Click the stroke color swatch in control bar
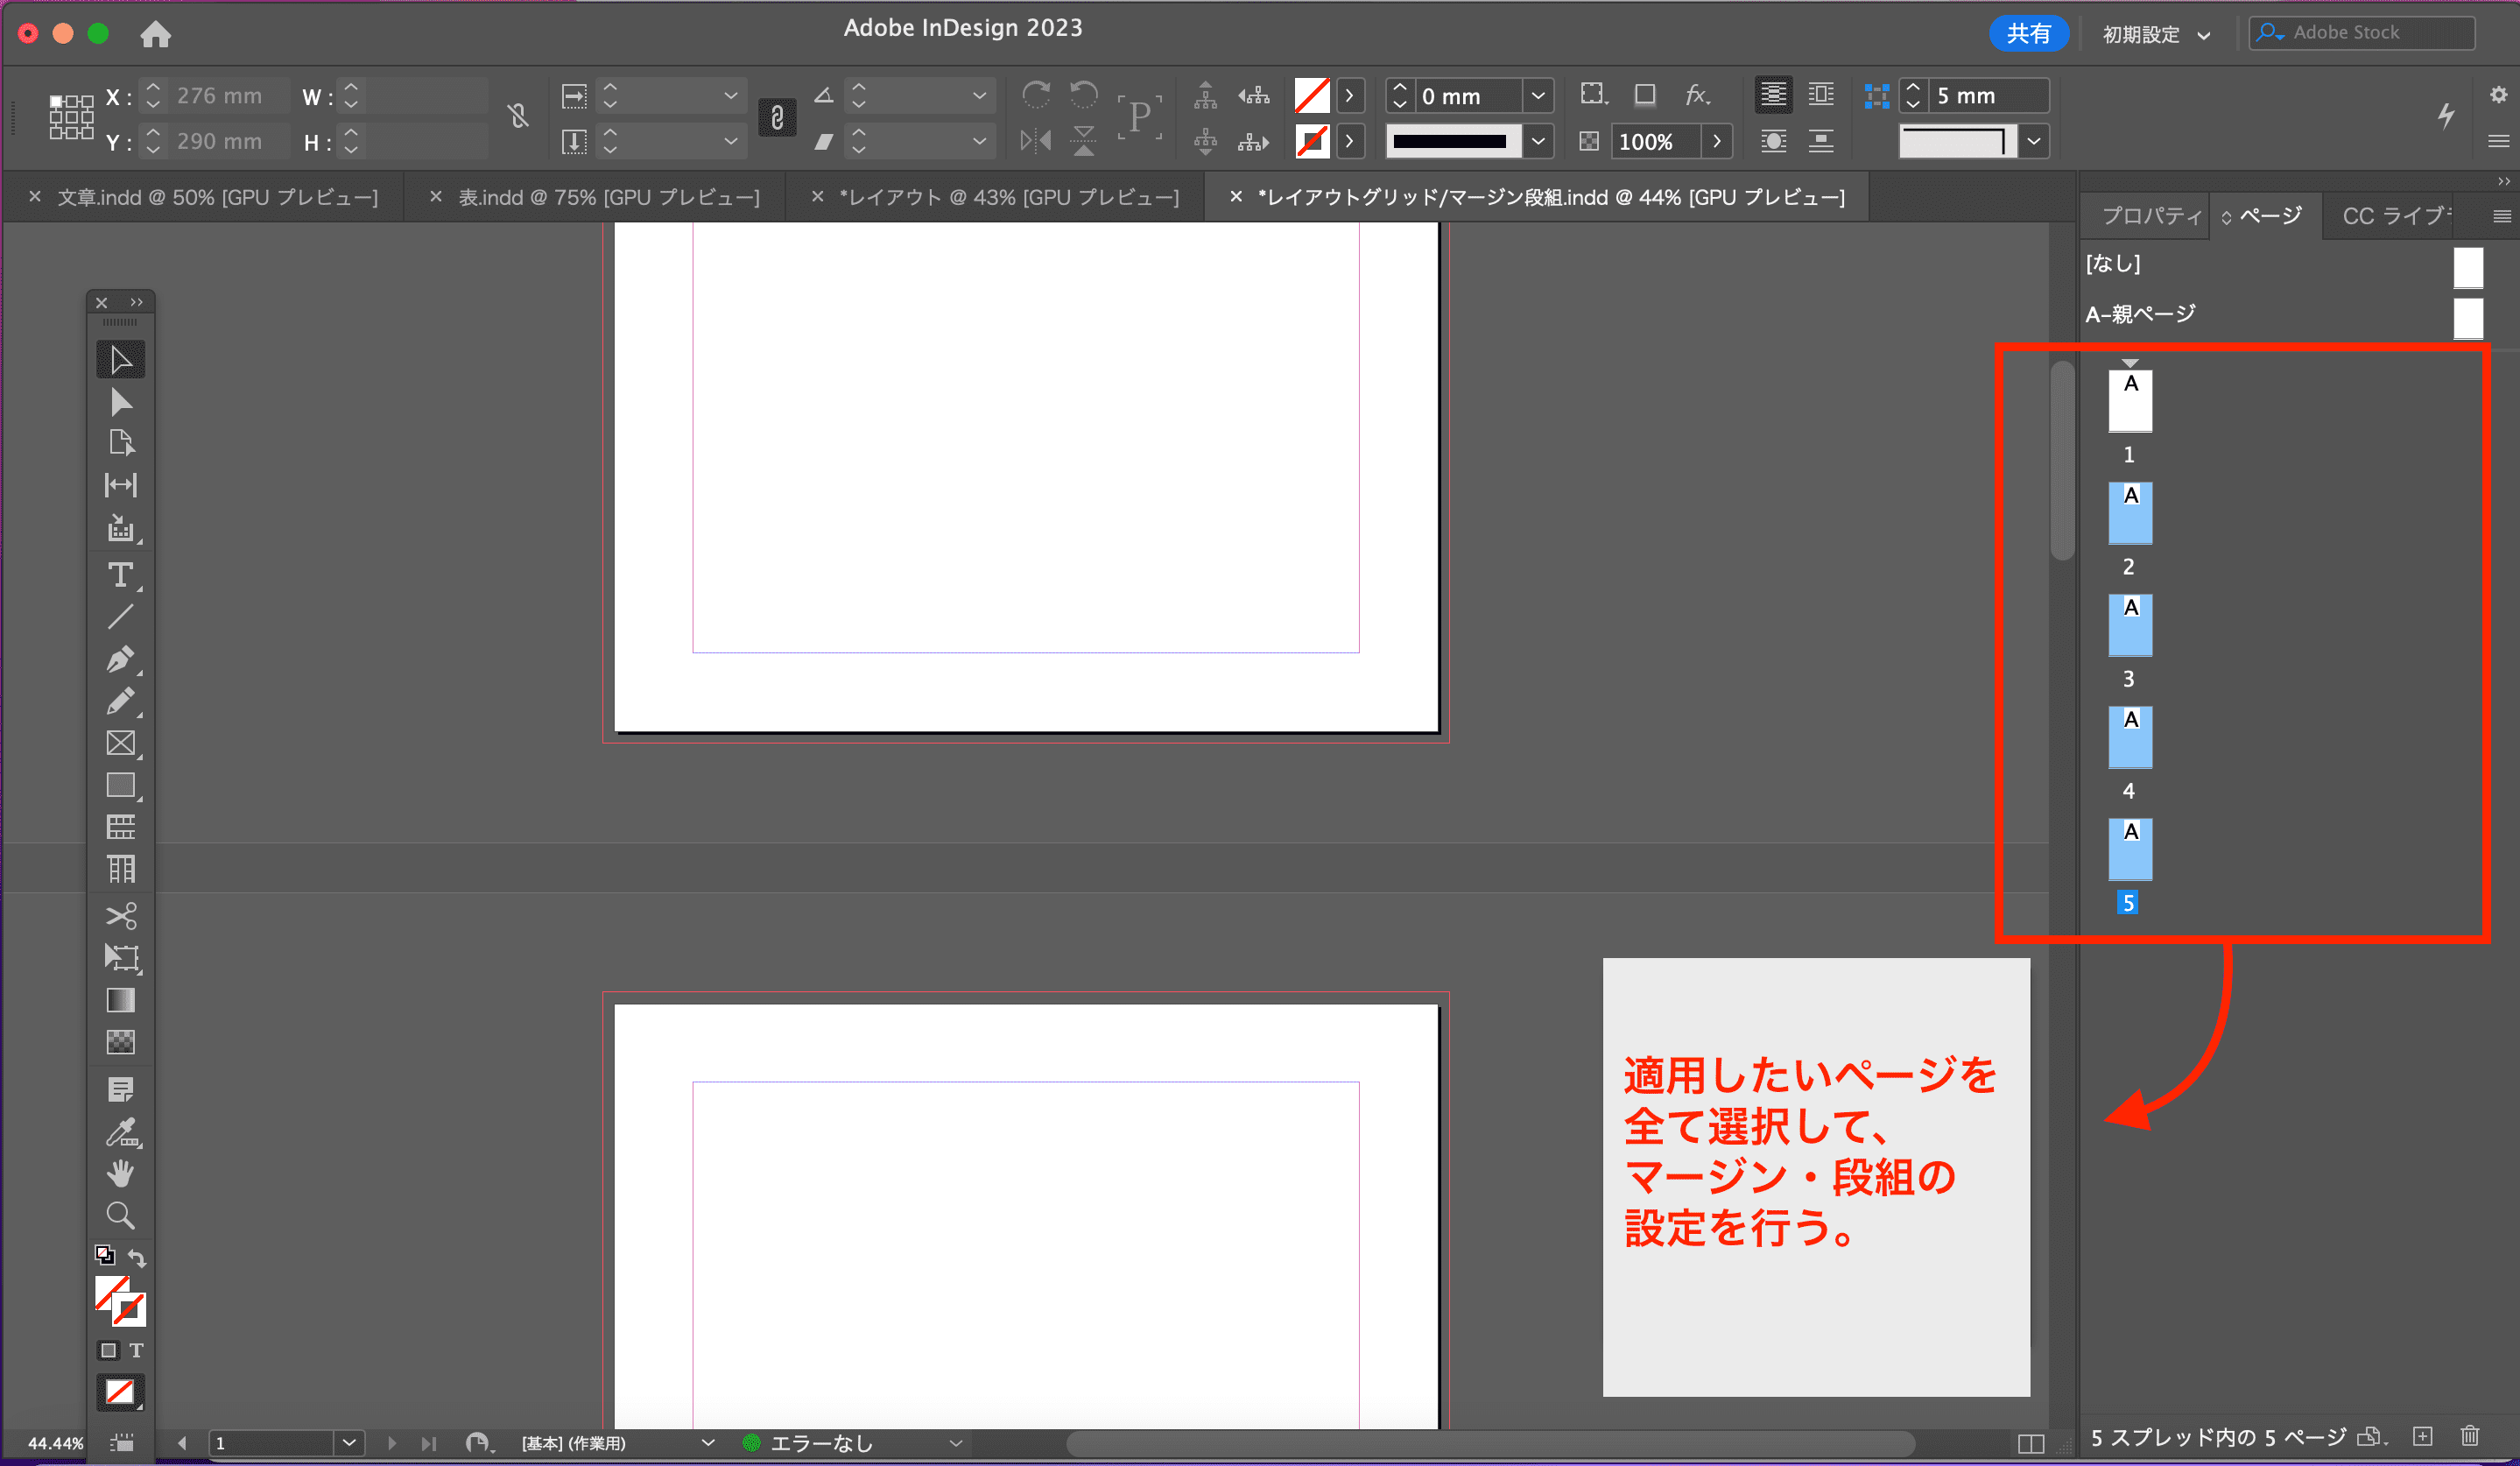The height and width of the screenshot is (1466, 2520). (1312, 141)
